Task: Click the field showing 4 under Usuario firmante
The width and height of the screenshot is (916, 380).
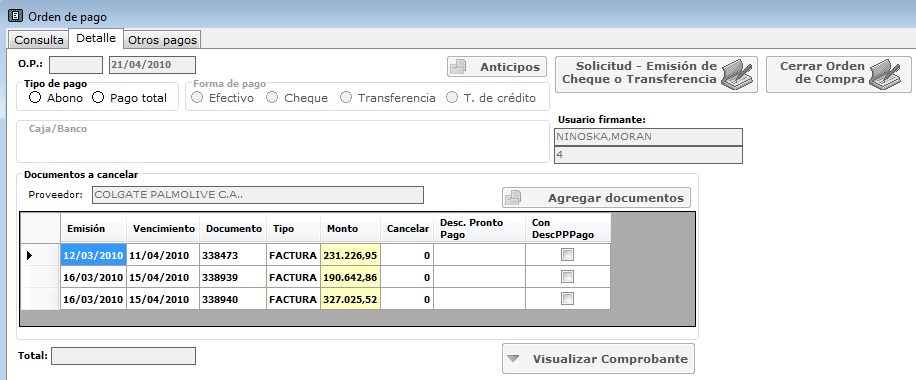Action: click(x=648, y=155)
